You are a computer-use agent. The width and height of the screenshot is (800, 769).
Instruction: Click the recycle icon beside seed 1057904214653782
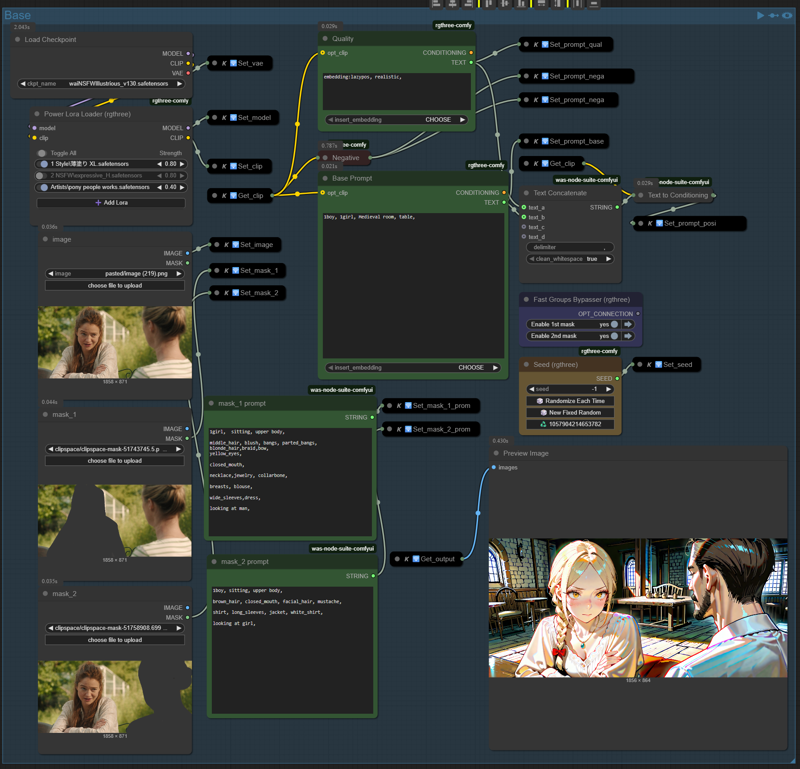[543, 424]
